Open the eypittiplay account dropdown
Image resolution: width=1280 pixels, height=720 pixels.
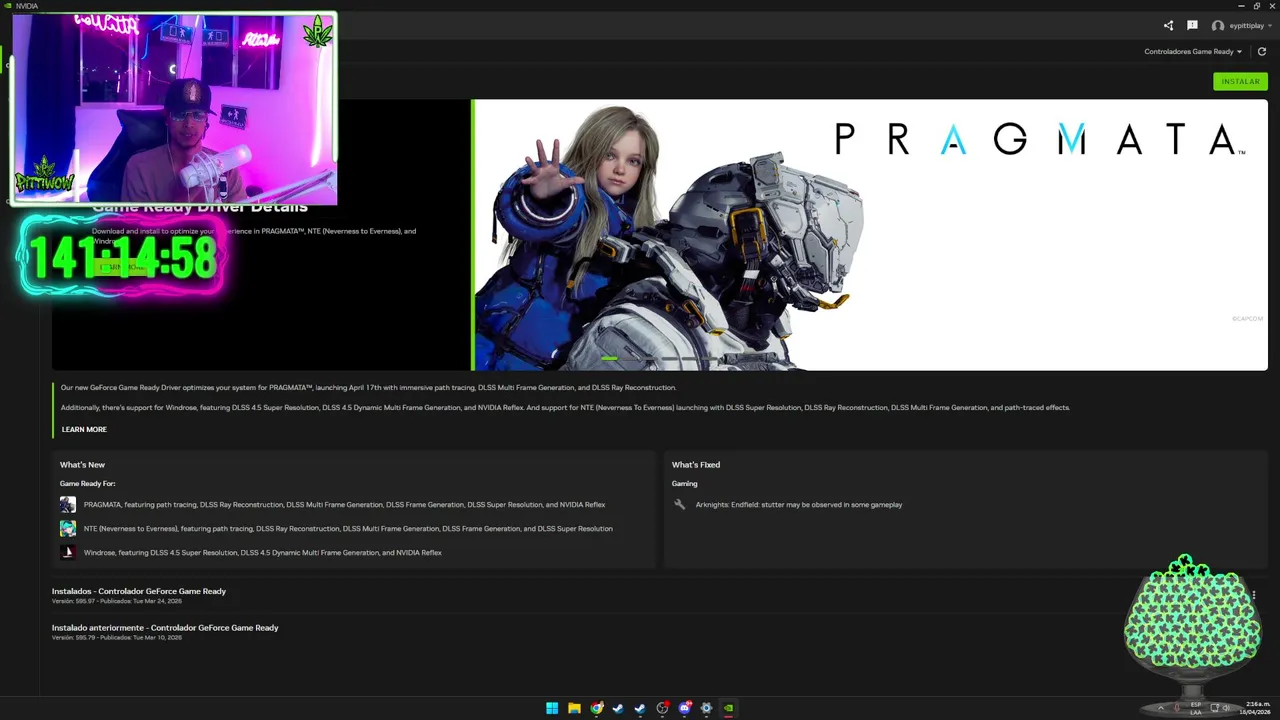tap(1250, 26)
